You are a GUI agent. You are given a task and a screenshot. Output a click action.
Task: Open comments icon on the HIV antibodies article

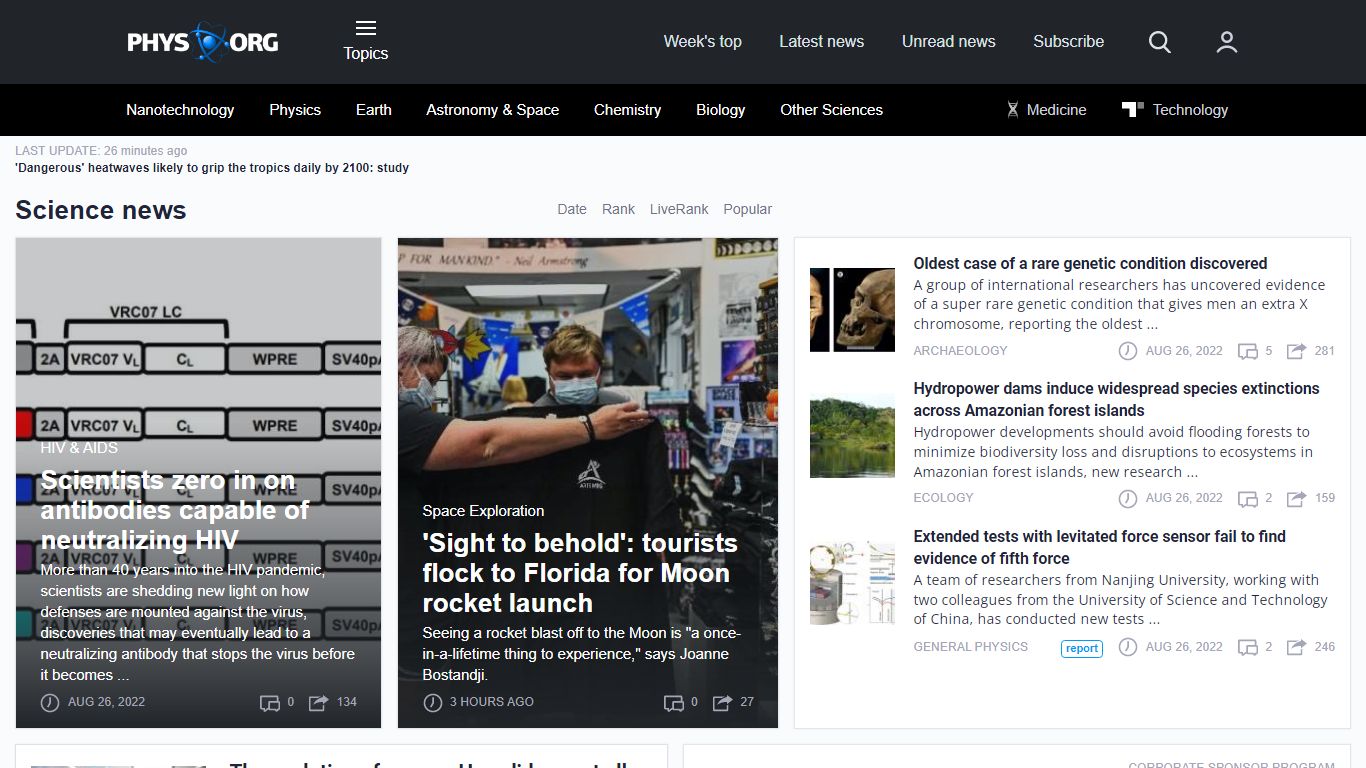tap(270, 703)
